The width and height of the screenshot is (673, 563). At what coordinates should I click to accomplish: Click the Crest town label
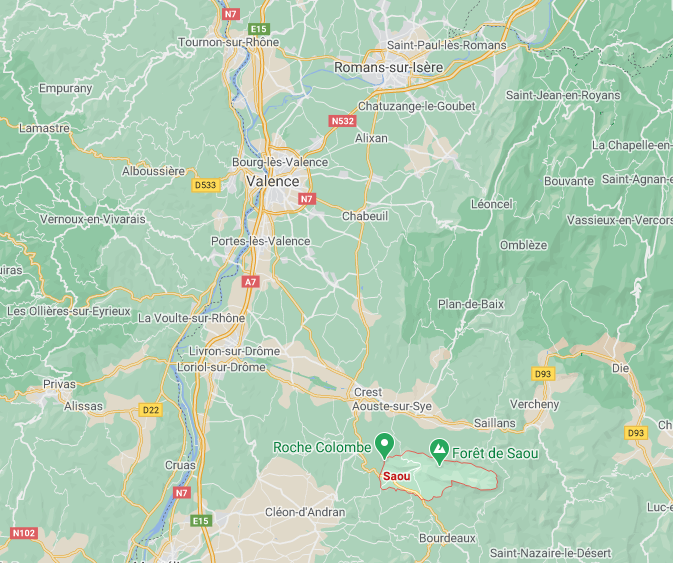click(368, 392)
